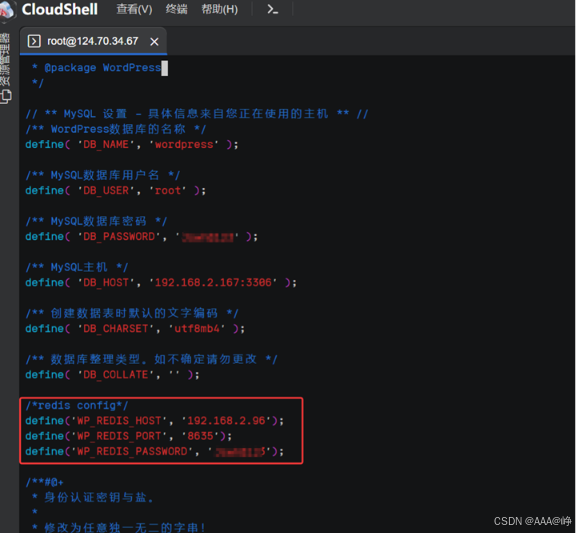The width and height of the screenshot is (576, 533).
Task: Click the 'DB_NAME' define line
Action: [x=132, y=144]
